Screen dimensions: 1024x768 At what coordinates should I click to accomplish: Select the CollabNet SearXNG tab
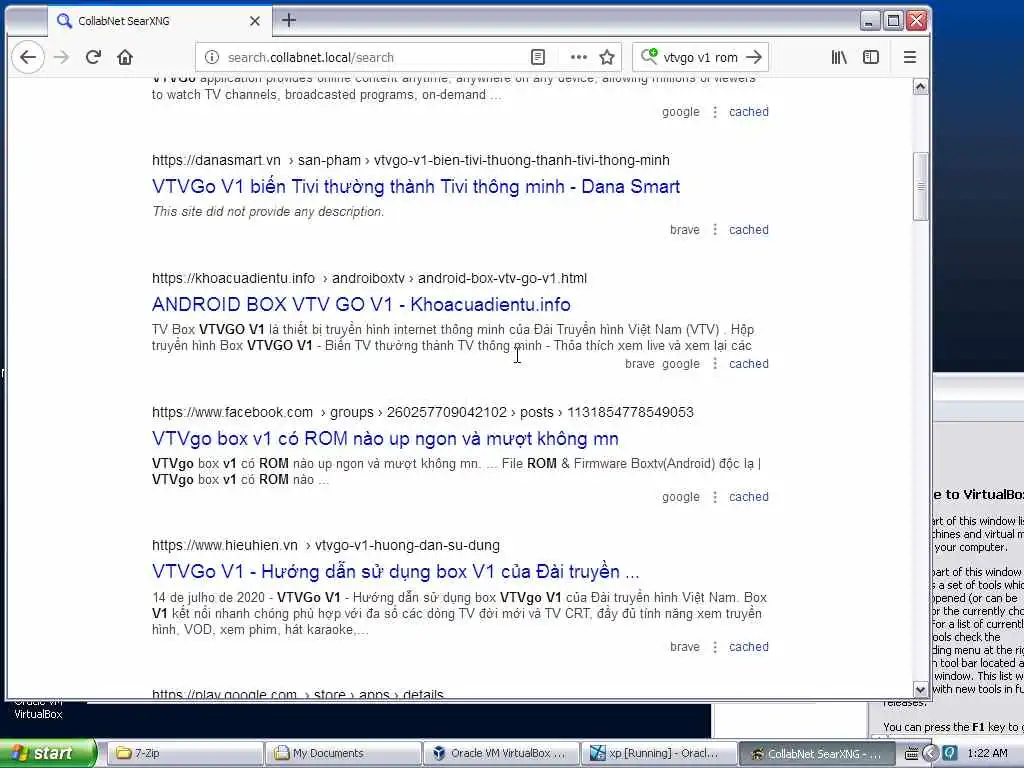point(159,21)
